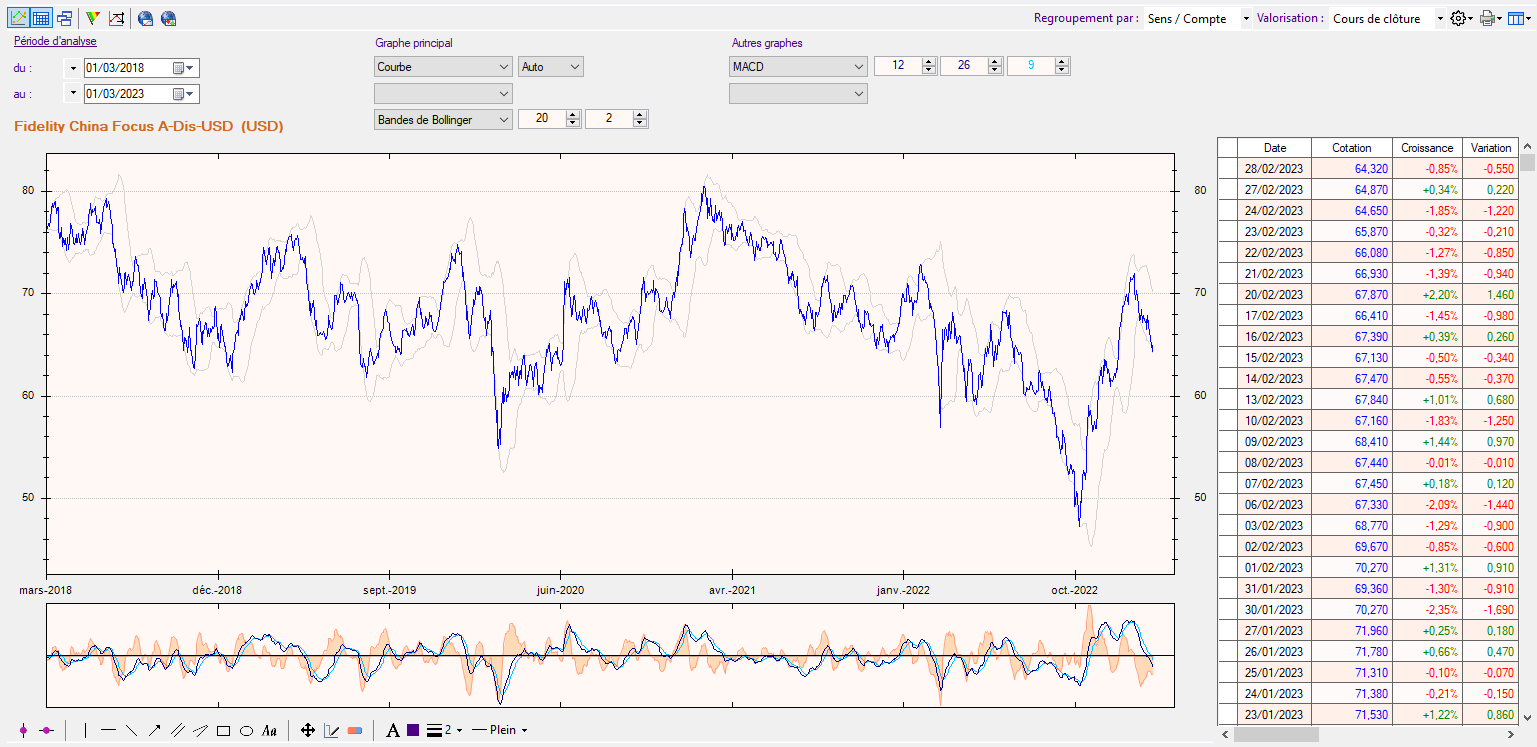
Task: Open the purple color swatch picker
Action: [413, 731]
